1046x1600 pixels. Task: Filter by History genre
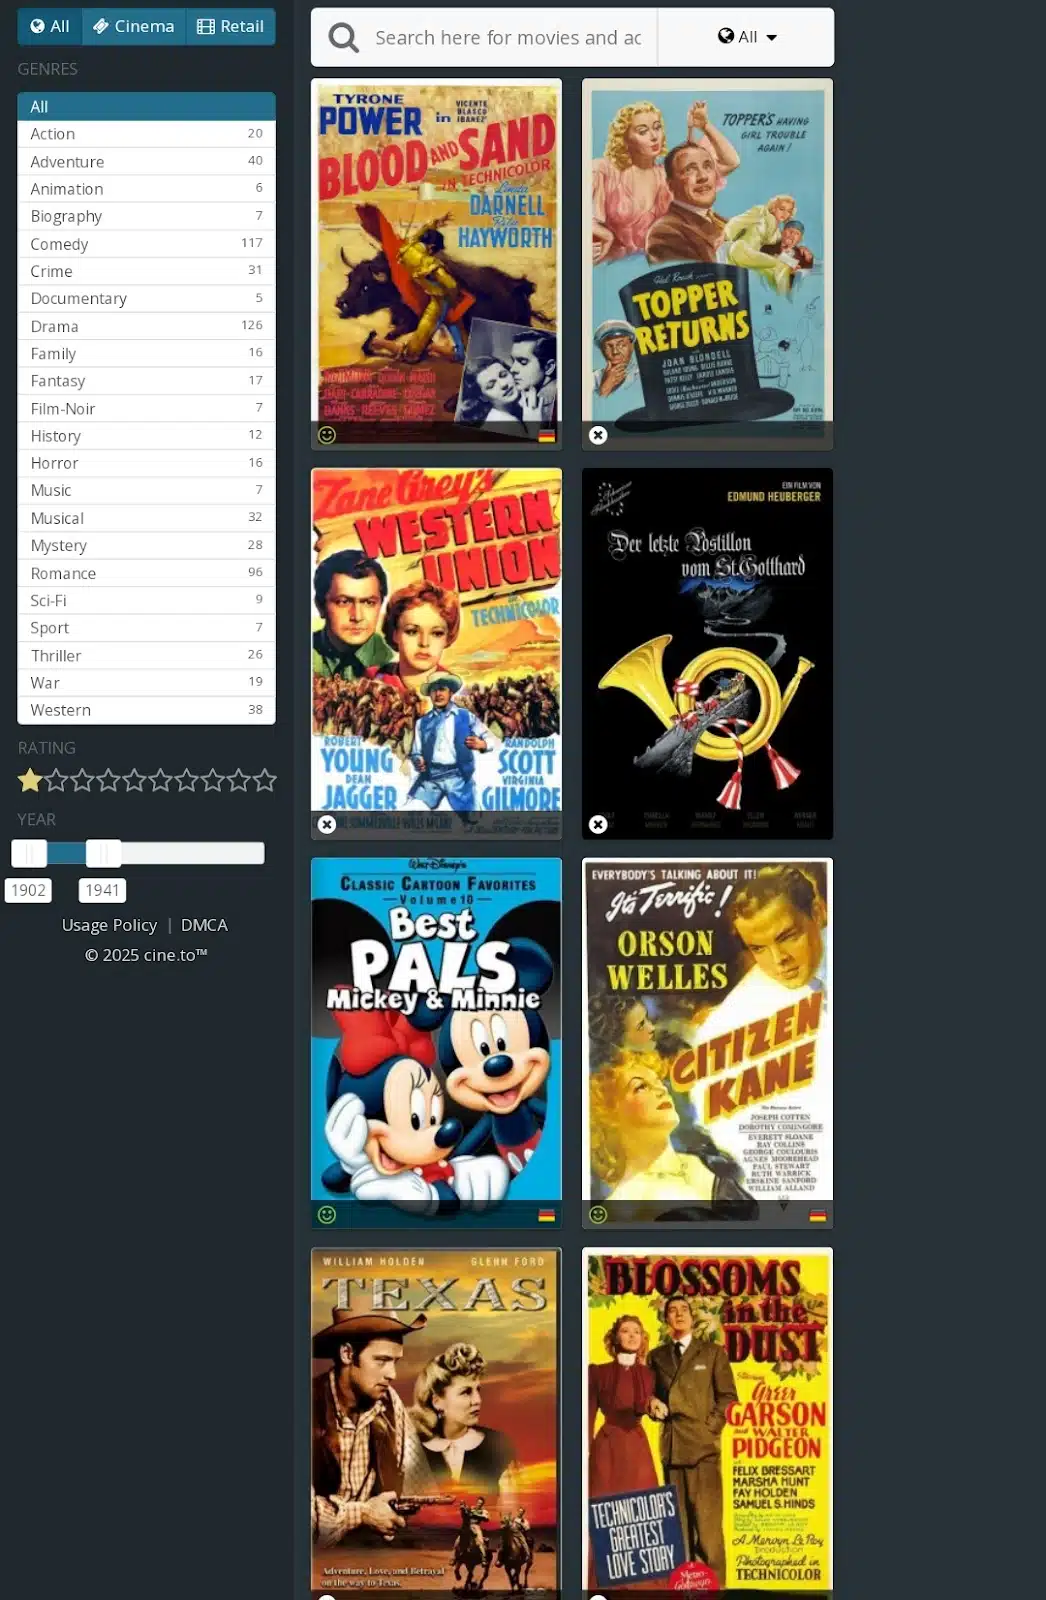(146, 436)
